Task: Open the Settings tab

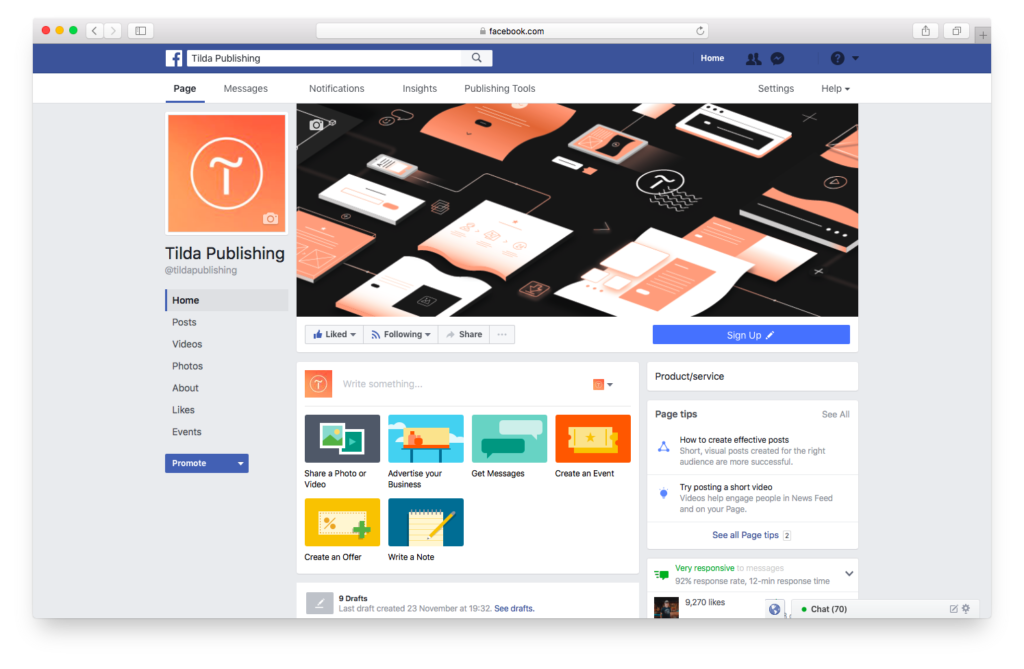Action: pyautogui.click(x=776, y=89)
